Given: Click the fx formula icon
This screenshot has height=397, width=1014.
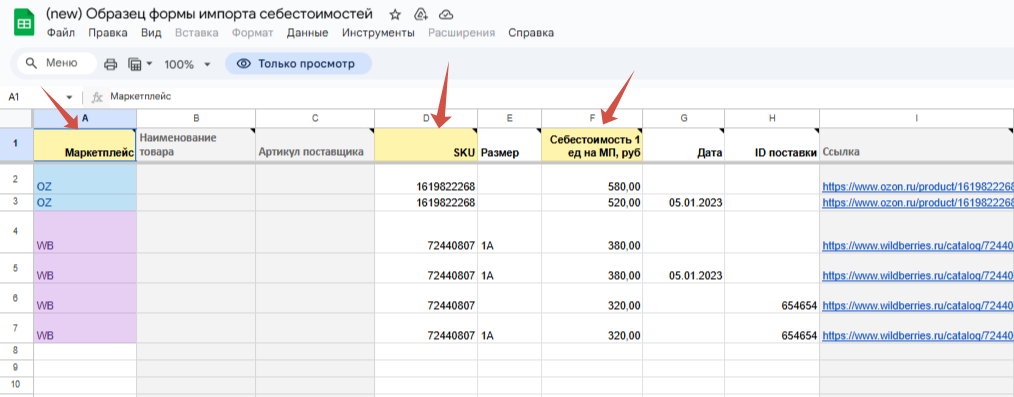Looking at the screenshot, I should [98, 97].
